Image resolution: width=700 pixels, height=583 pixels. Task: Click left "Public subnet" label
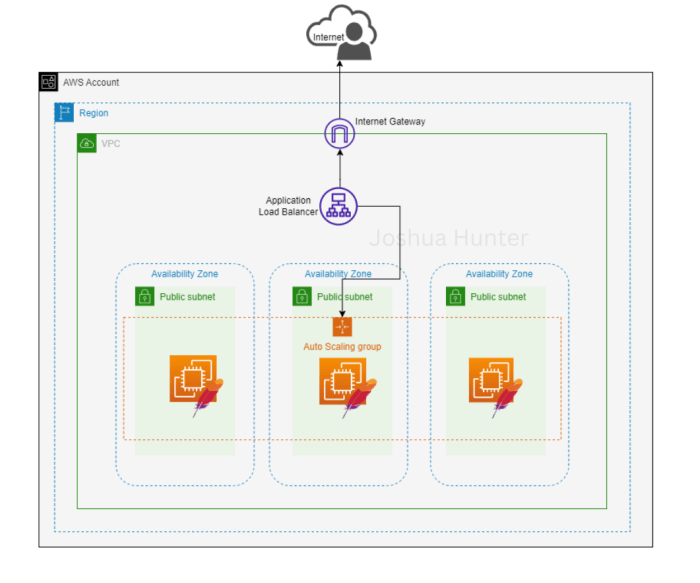coord(188,297)
